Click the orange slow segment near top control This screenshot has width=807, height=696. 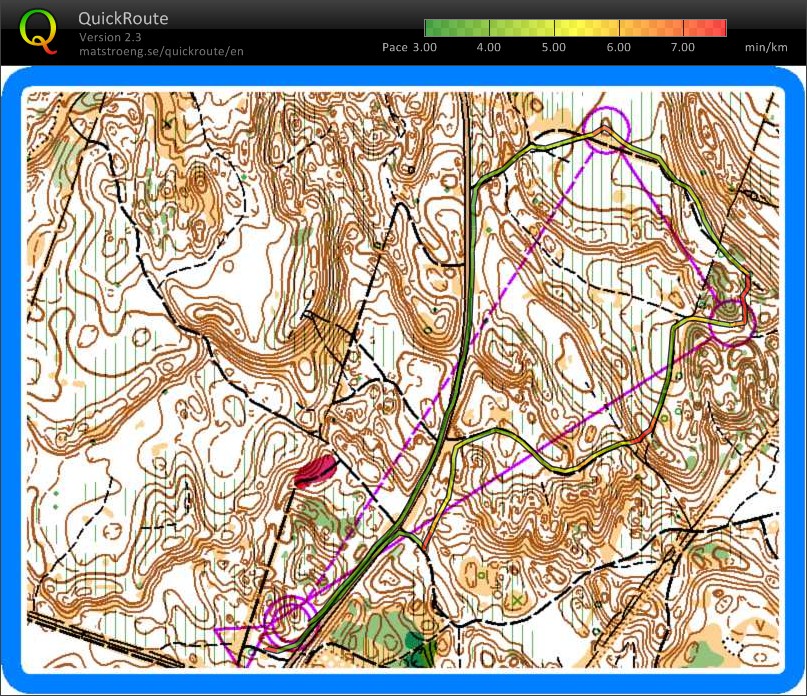pyautogui.click(x=603, y=131)
